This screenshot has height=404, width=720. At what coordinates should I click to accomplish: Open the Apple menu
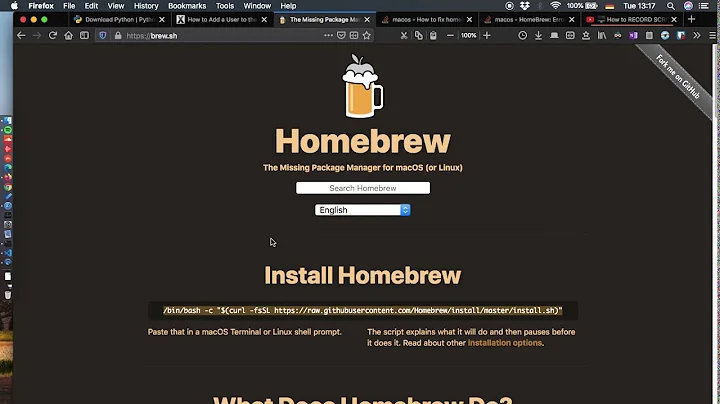coord(14,6)
